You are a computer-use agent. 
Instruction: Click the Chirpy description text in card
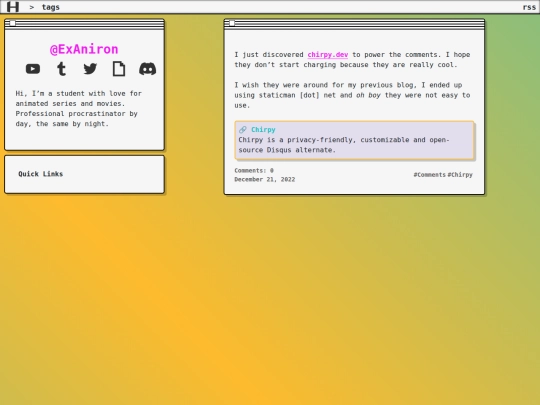tap(344, 145)
